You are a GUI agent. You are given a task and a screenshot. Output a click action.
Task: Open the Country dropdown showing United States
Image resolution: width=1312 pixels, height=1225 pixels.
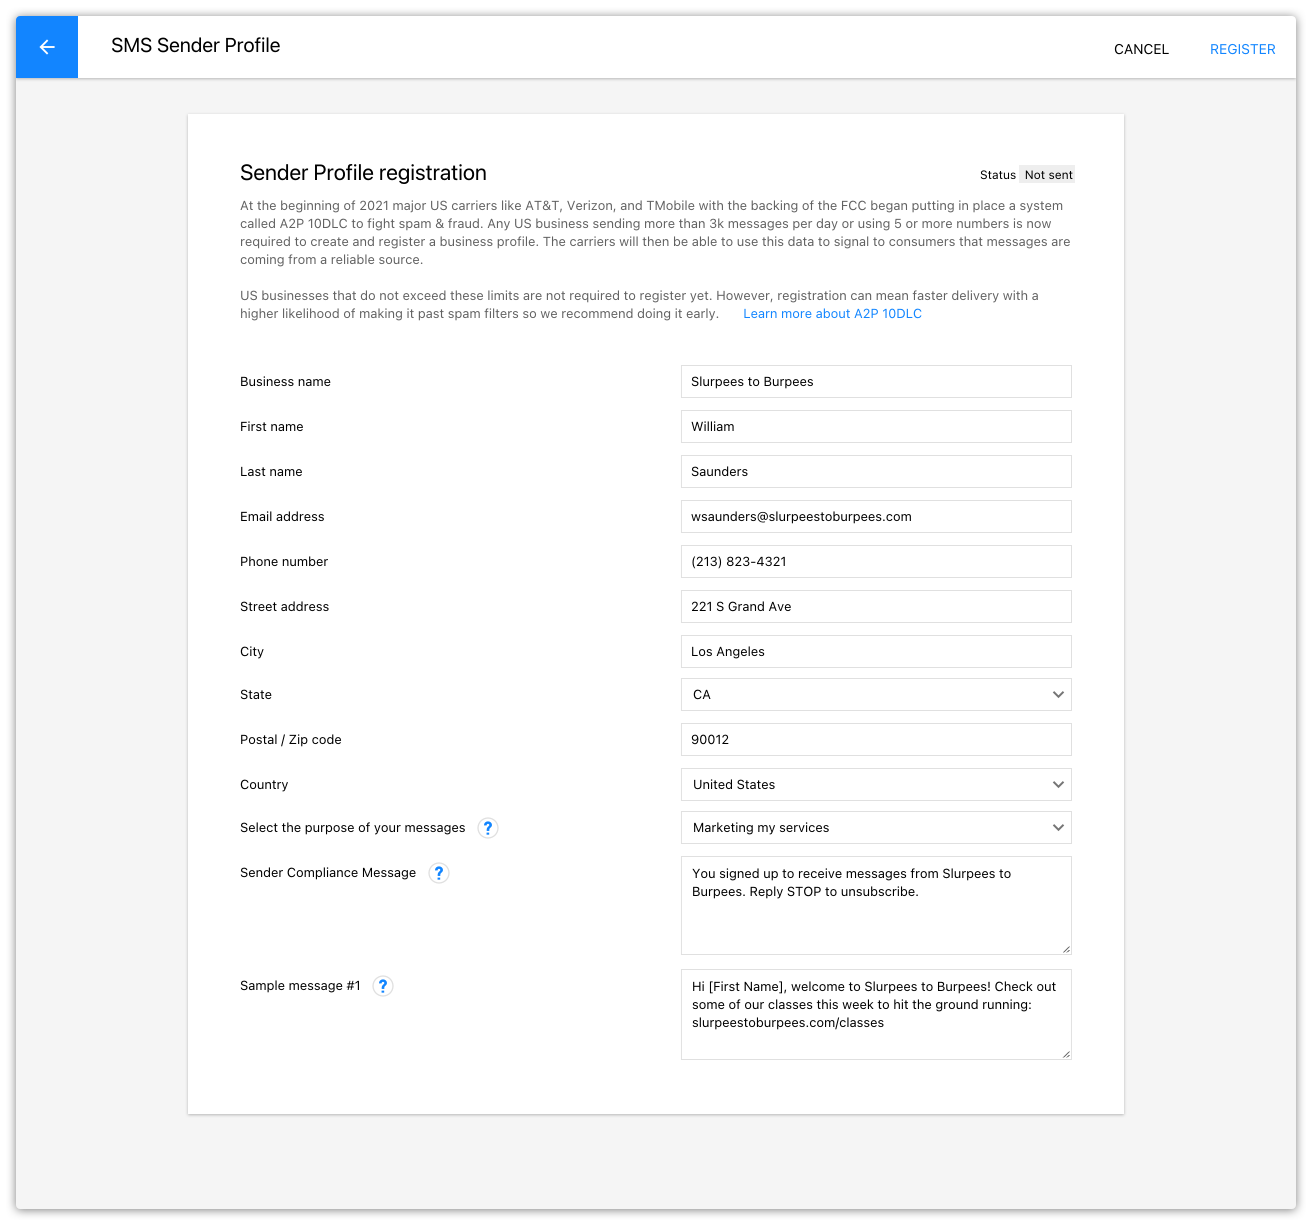coord(876,785)
